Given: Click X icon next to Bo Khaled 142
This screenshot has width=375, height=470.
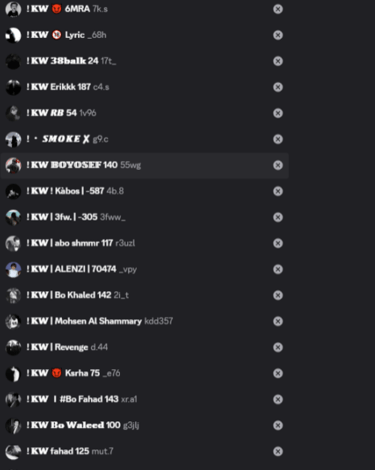Looking at the screenshot, I should click(278, 295).
